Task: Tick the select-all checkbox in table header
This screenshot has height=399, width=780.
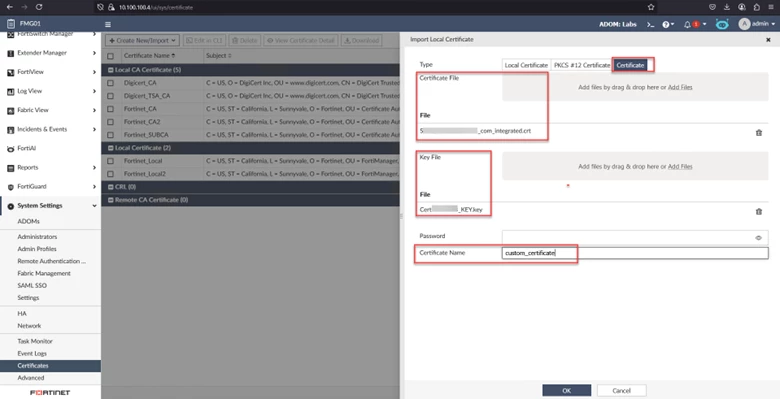Action: (110, 56)
